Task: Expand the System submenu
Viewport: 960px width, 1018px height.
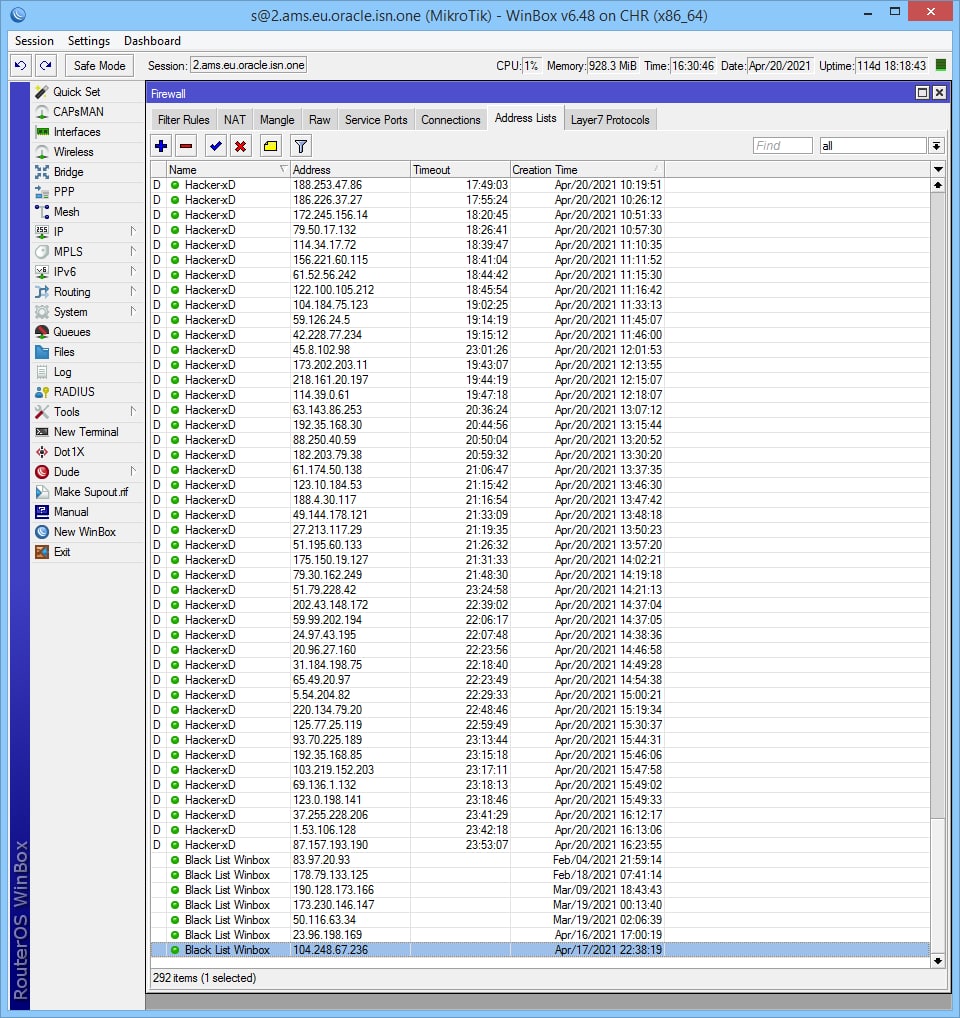Action: click(88, 312)
